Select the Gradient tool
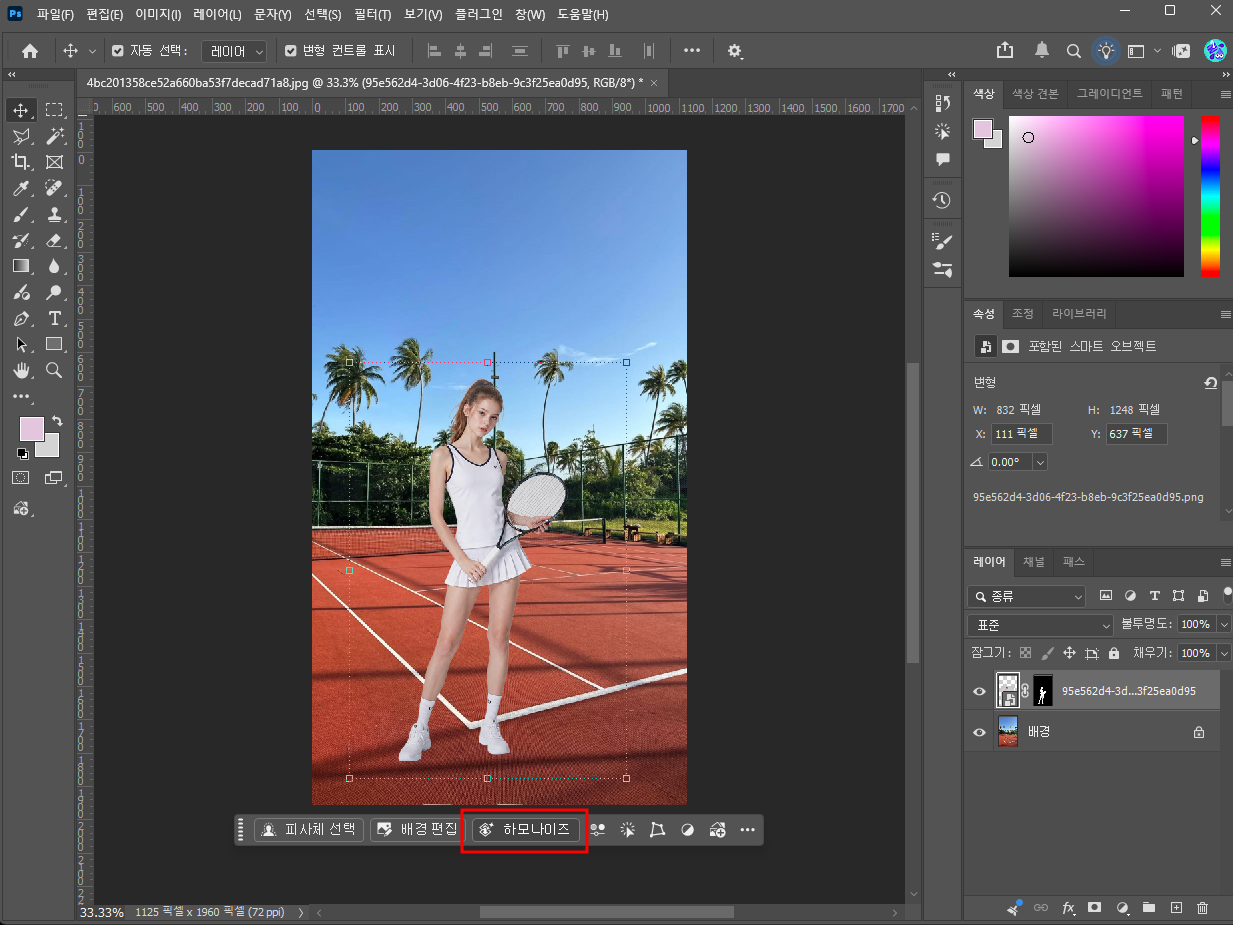Screen dimensions: 1233x925 point(21,266)
